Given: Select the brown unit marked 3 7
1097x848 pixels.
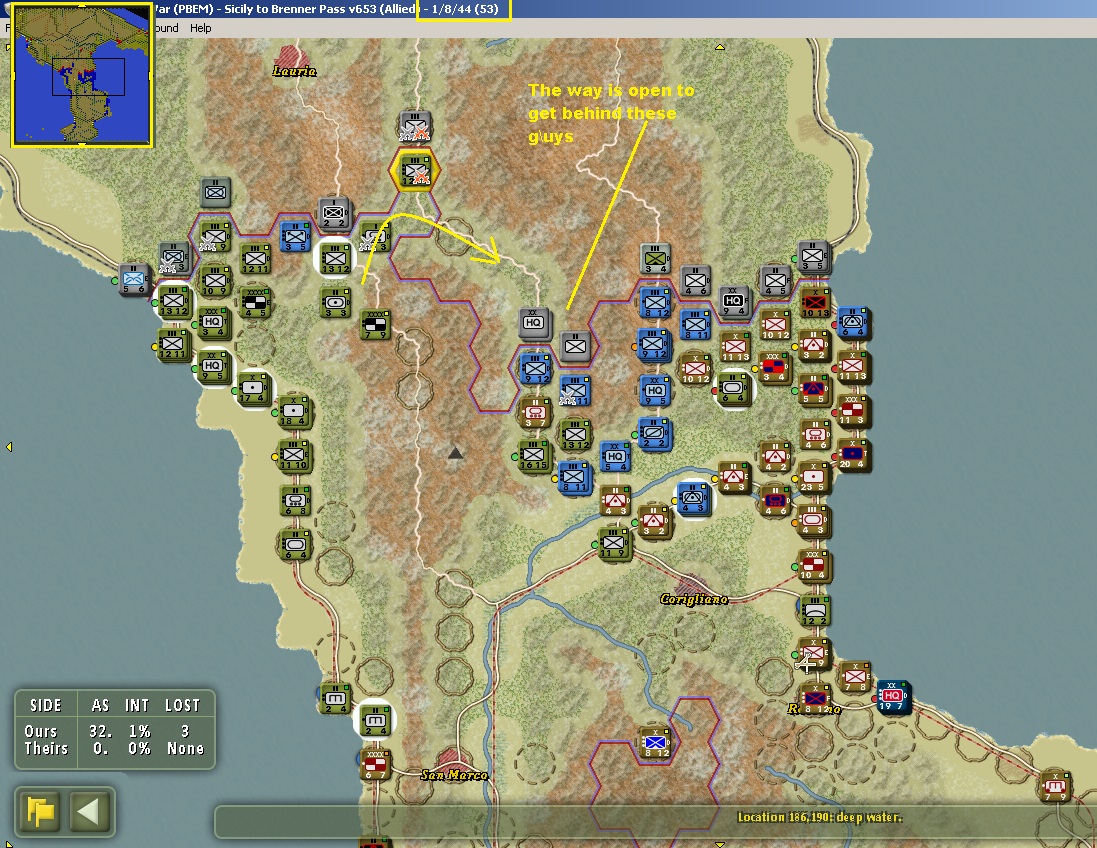Looking at the screenshot, I should [x=535, y=411].
